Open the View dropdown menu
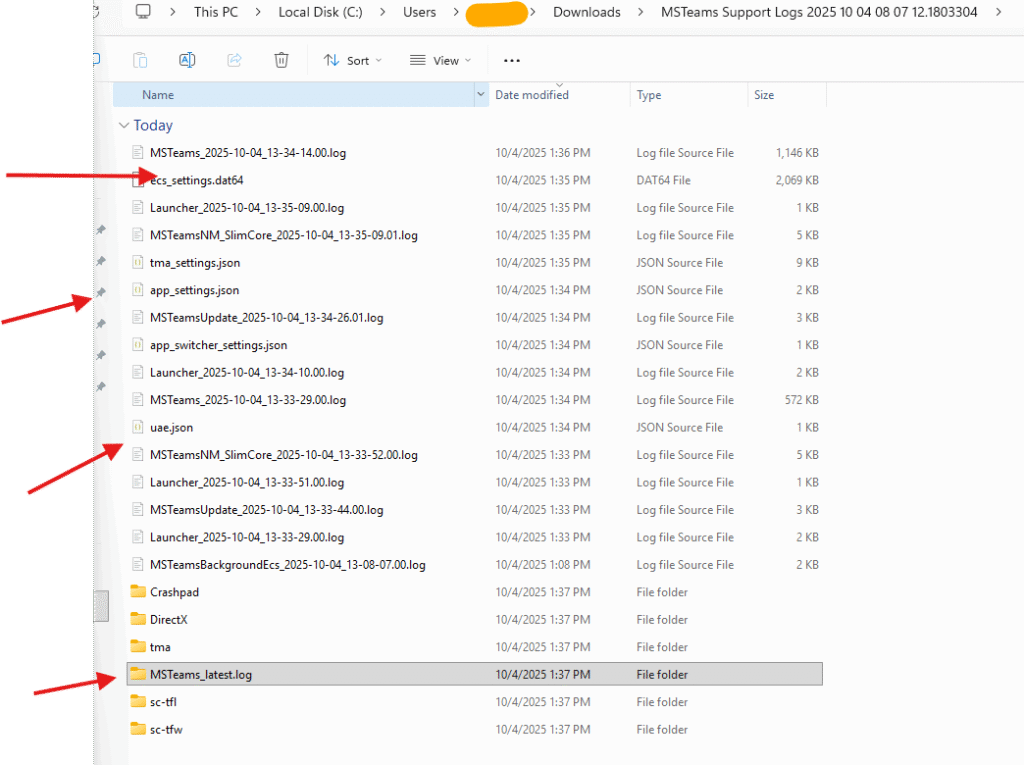1024x765 pixels. [x=438, y=61]
